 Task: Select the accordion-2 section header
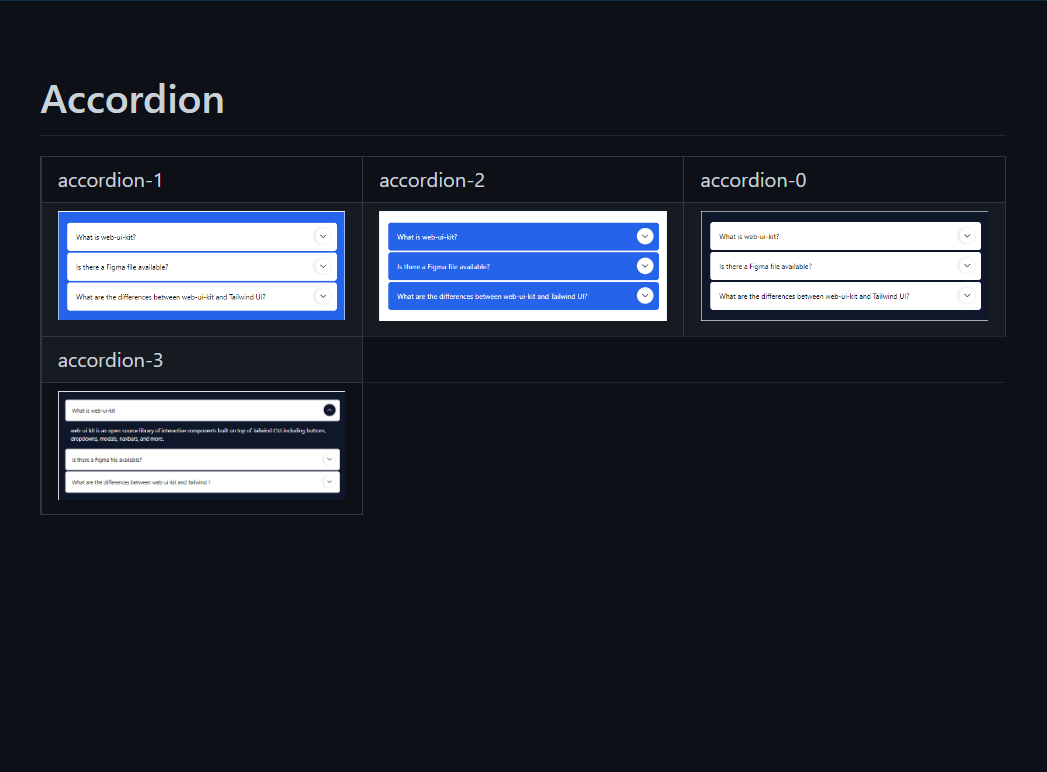point(432,181)
